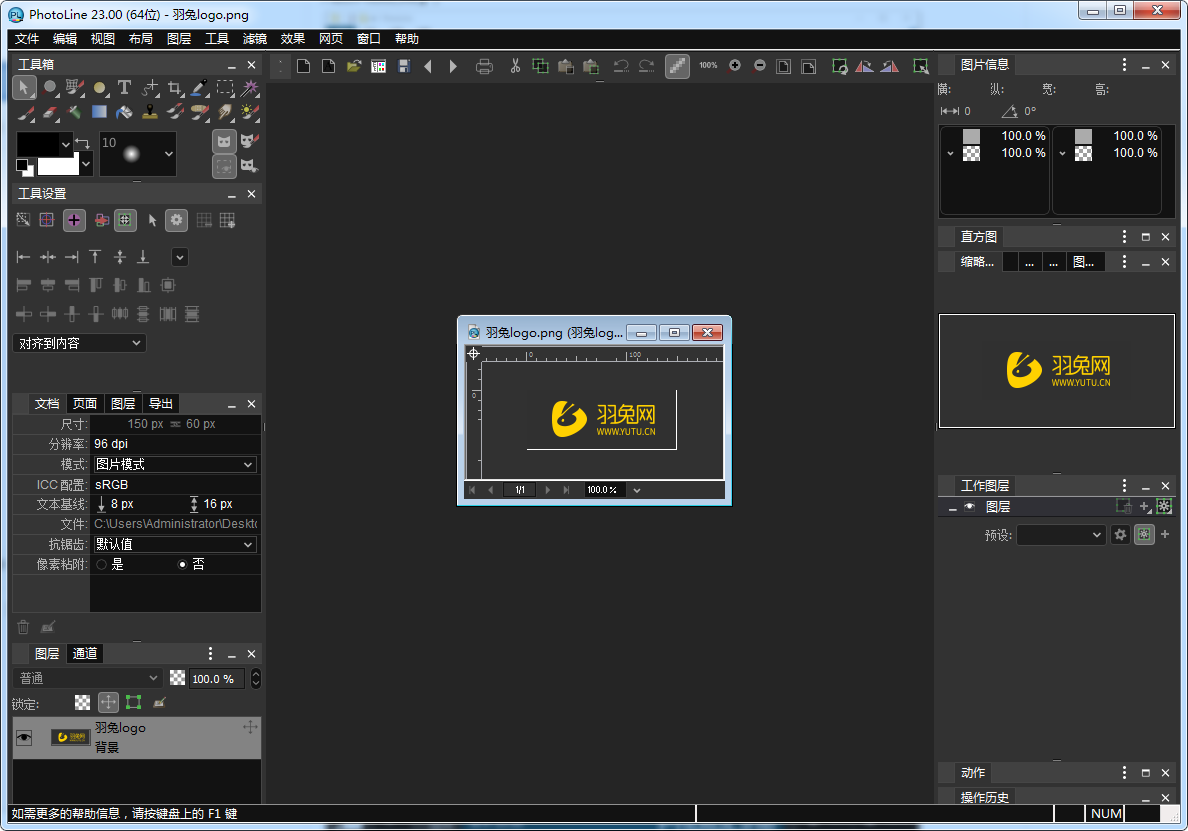Select the smudge finger tool
Screen dimensions: 1188x831
pos(225,113)
